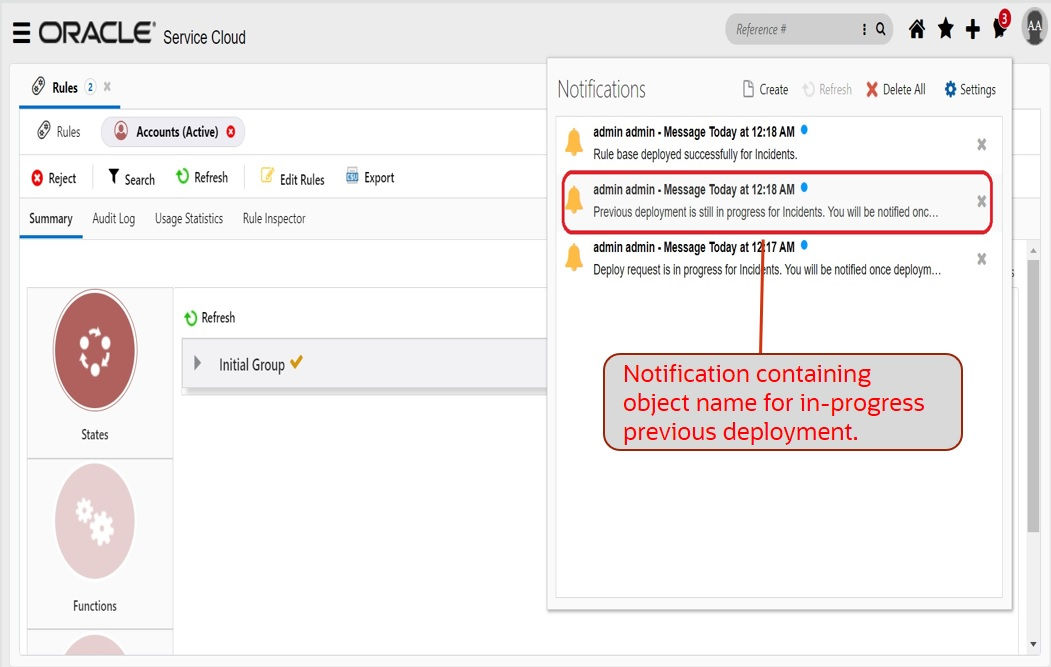
Task: Switch to the Audit Log tab
Action: tap(113, 219)
